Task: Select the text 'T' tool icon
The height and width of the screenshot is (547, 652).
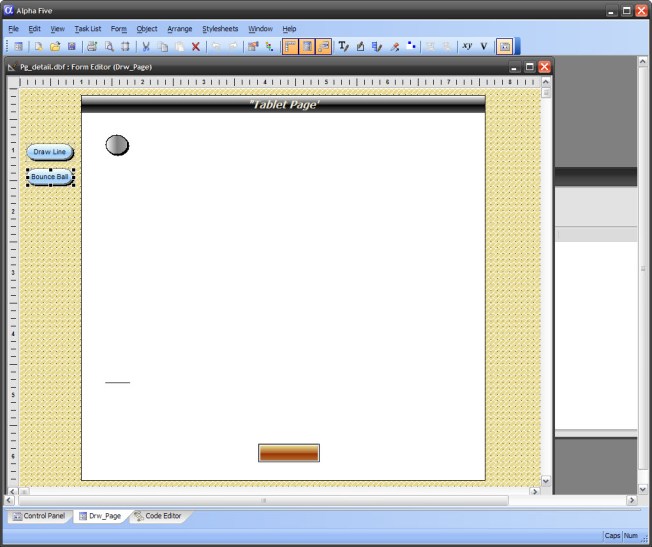Action: [343, 47]
